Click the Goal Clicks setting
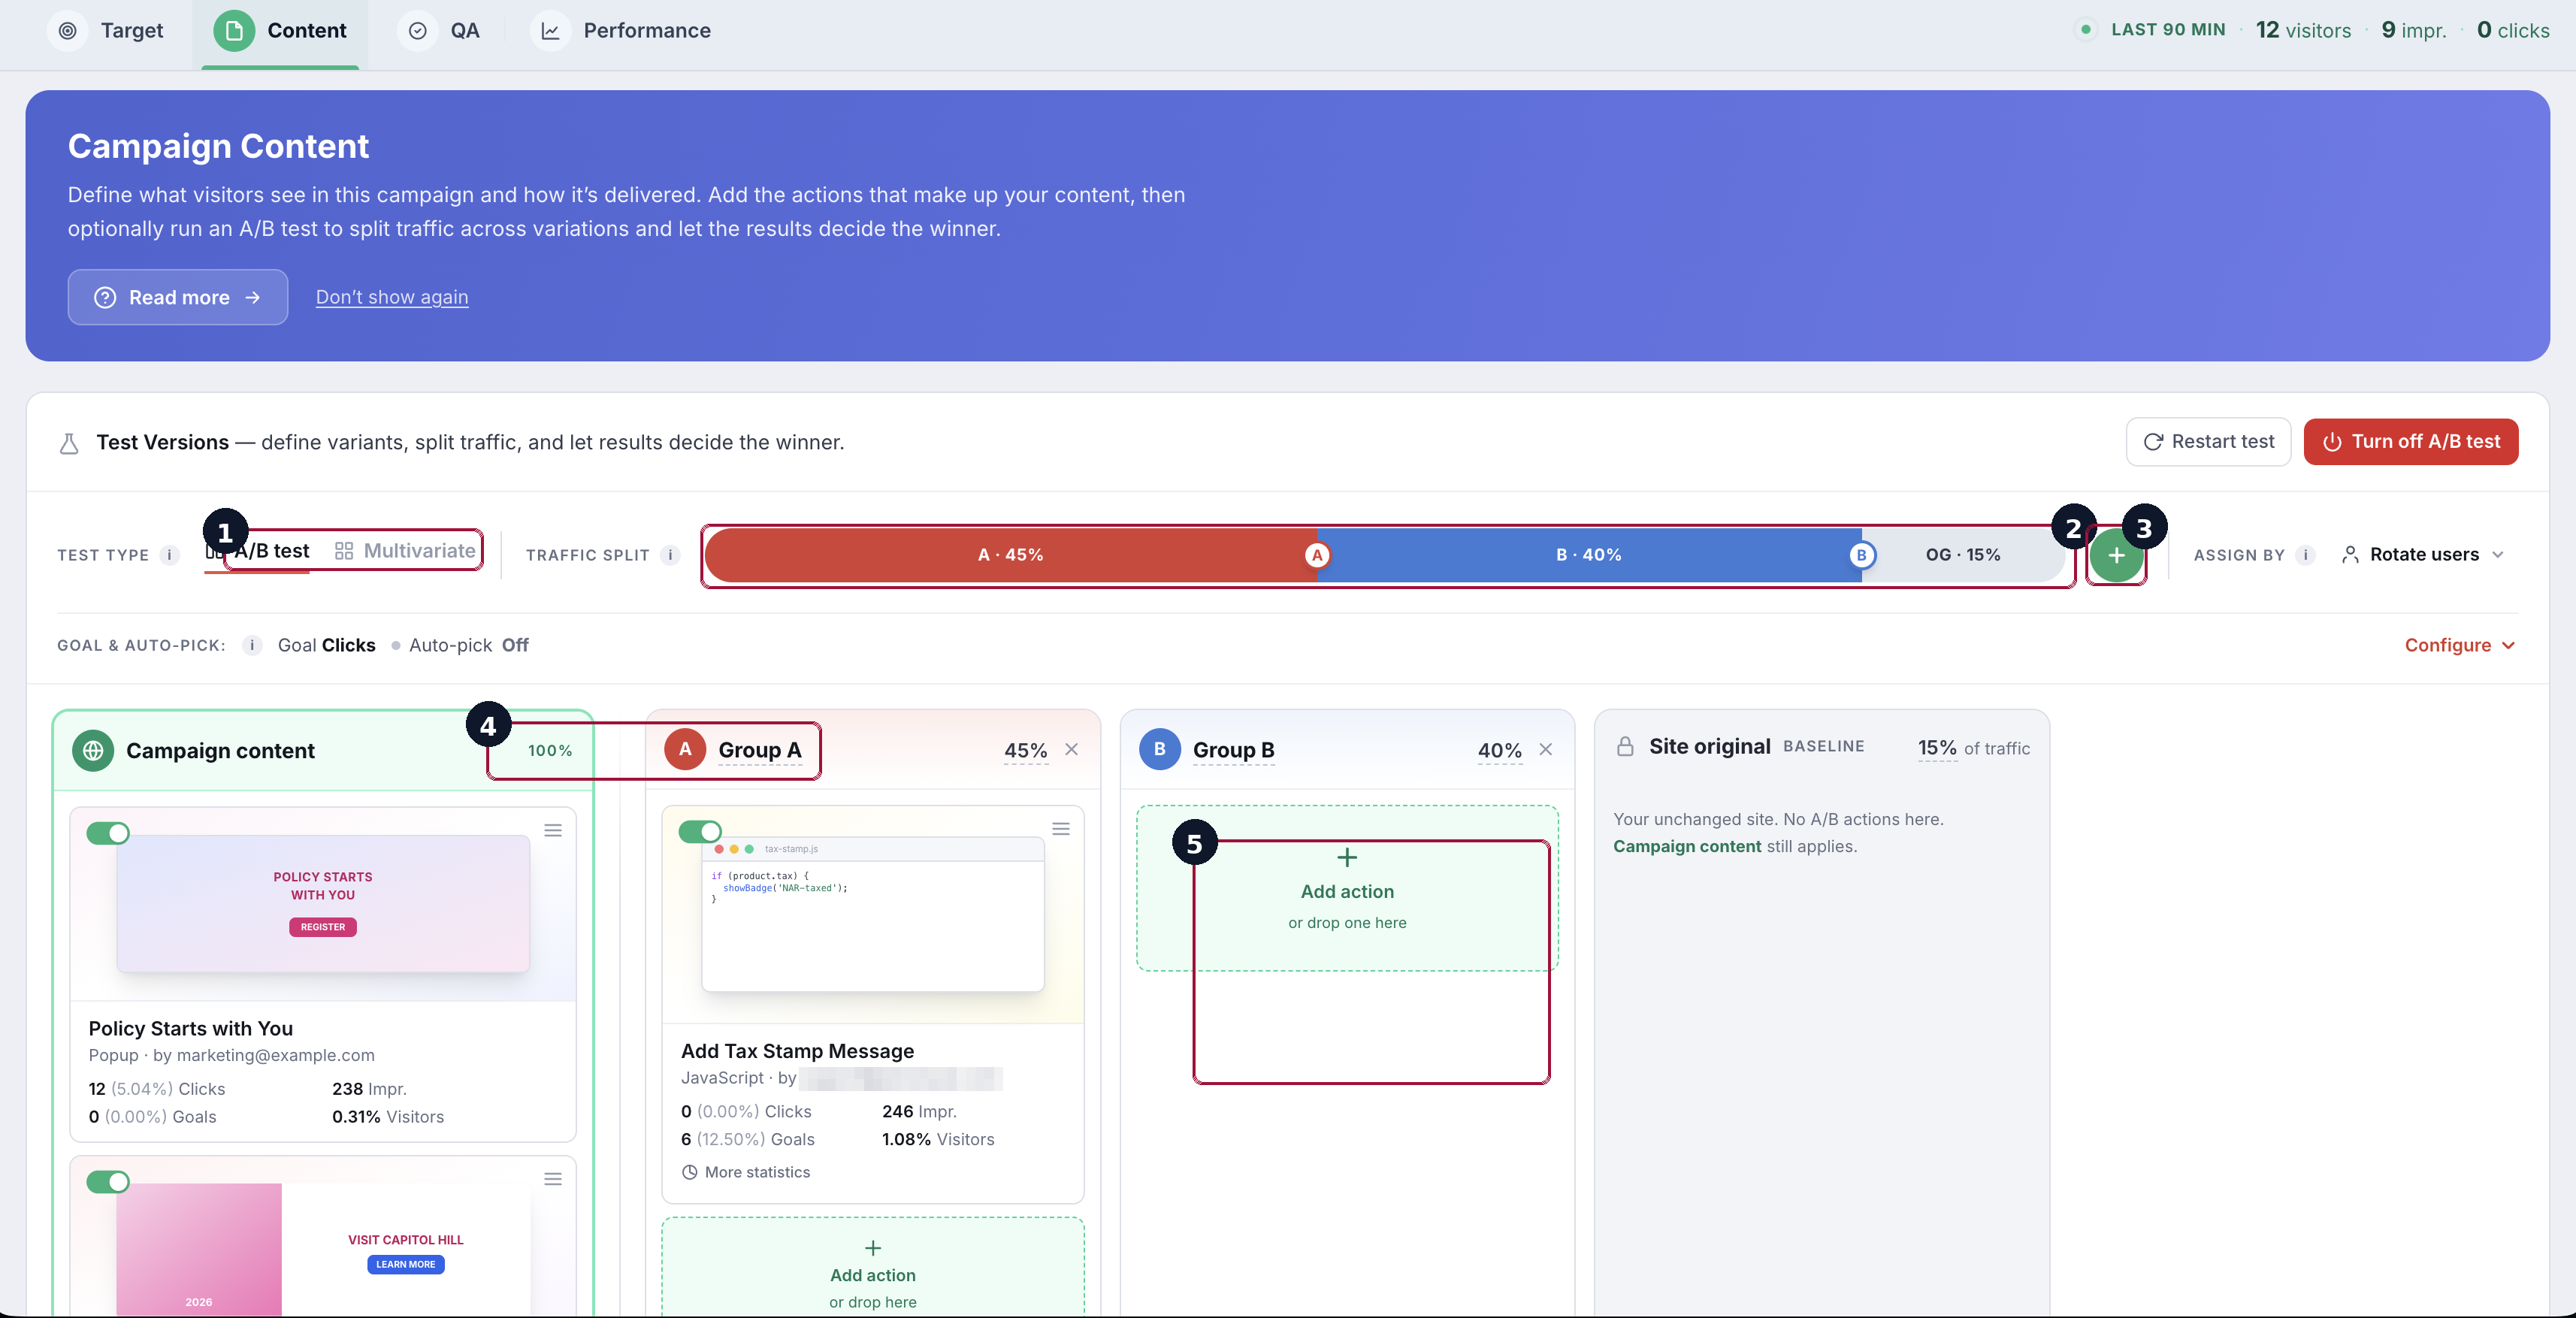This screenshot has width=2576, height=1318. tap(326, 645)
